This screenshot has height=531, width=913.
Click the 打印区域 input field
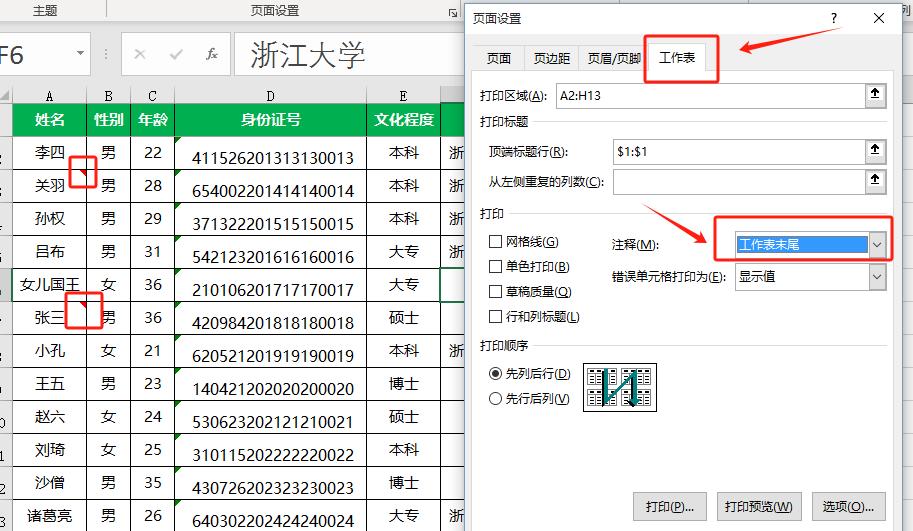click(710, 96)
